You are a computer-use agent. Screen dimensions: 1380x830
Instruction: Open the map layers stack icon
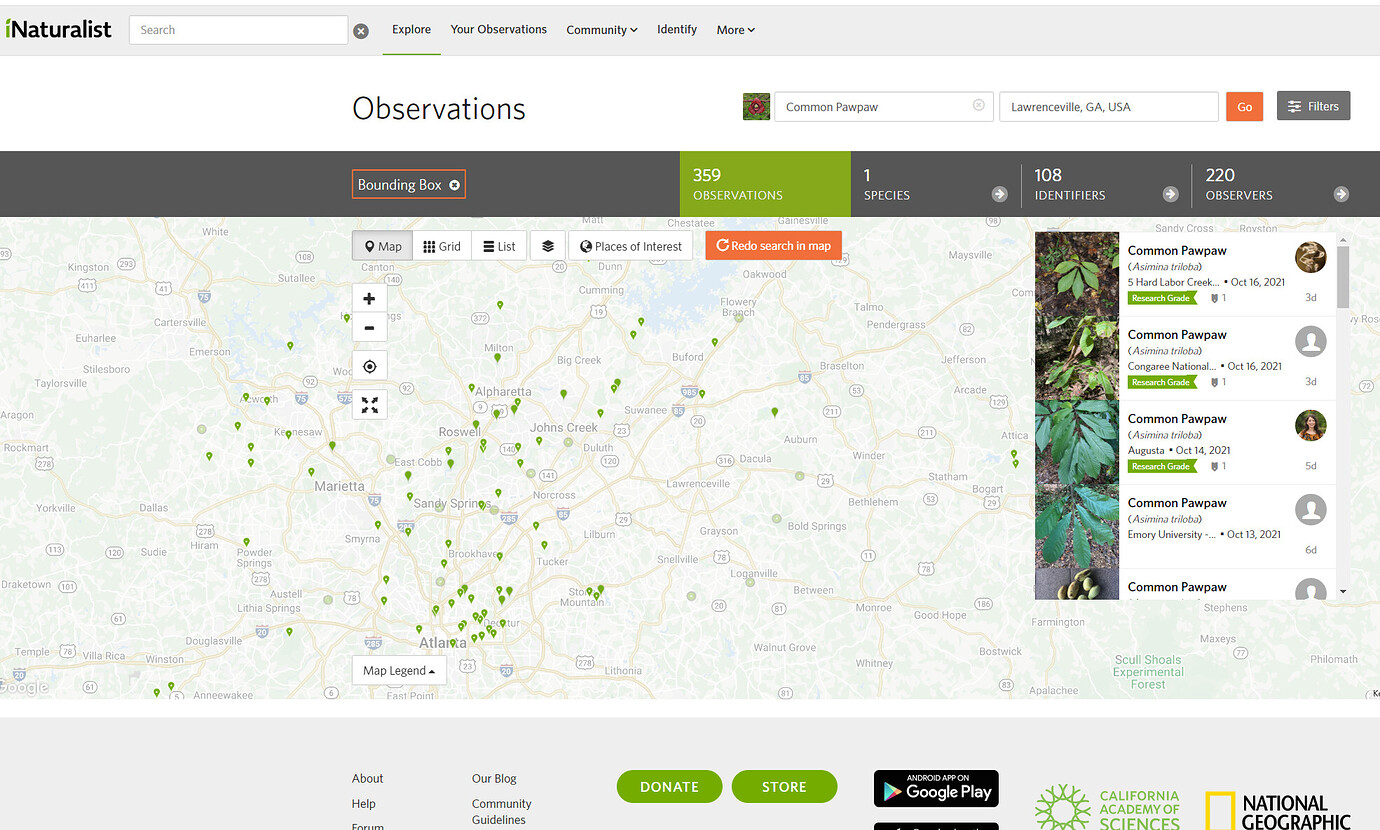click(x=548, y=246)
